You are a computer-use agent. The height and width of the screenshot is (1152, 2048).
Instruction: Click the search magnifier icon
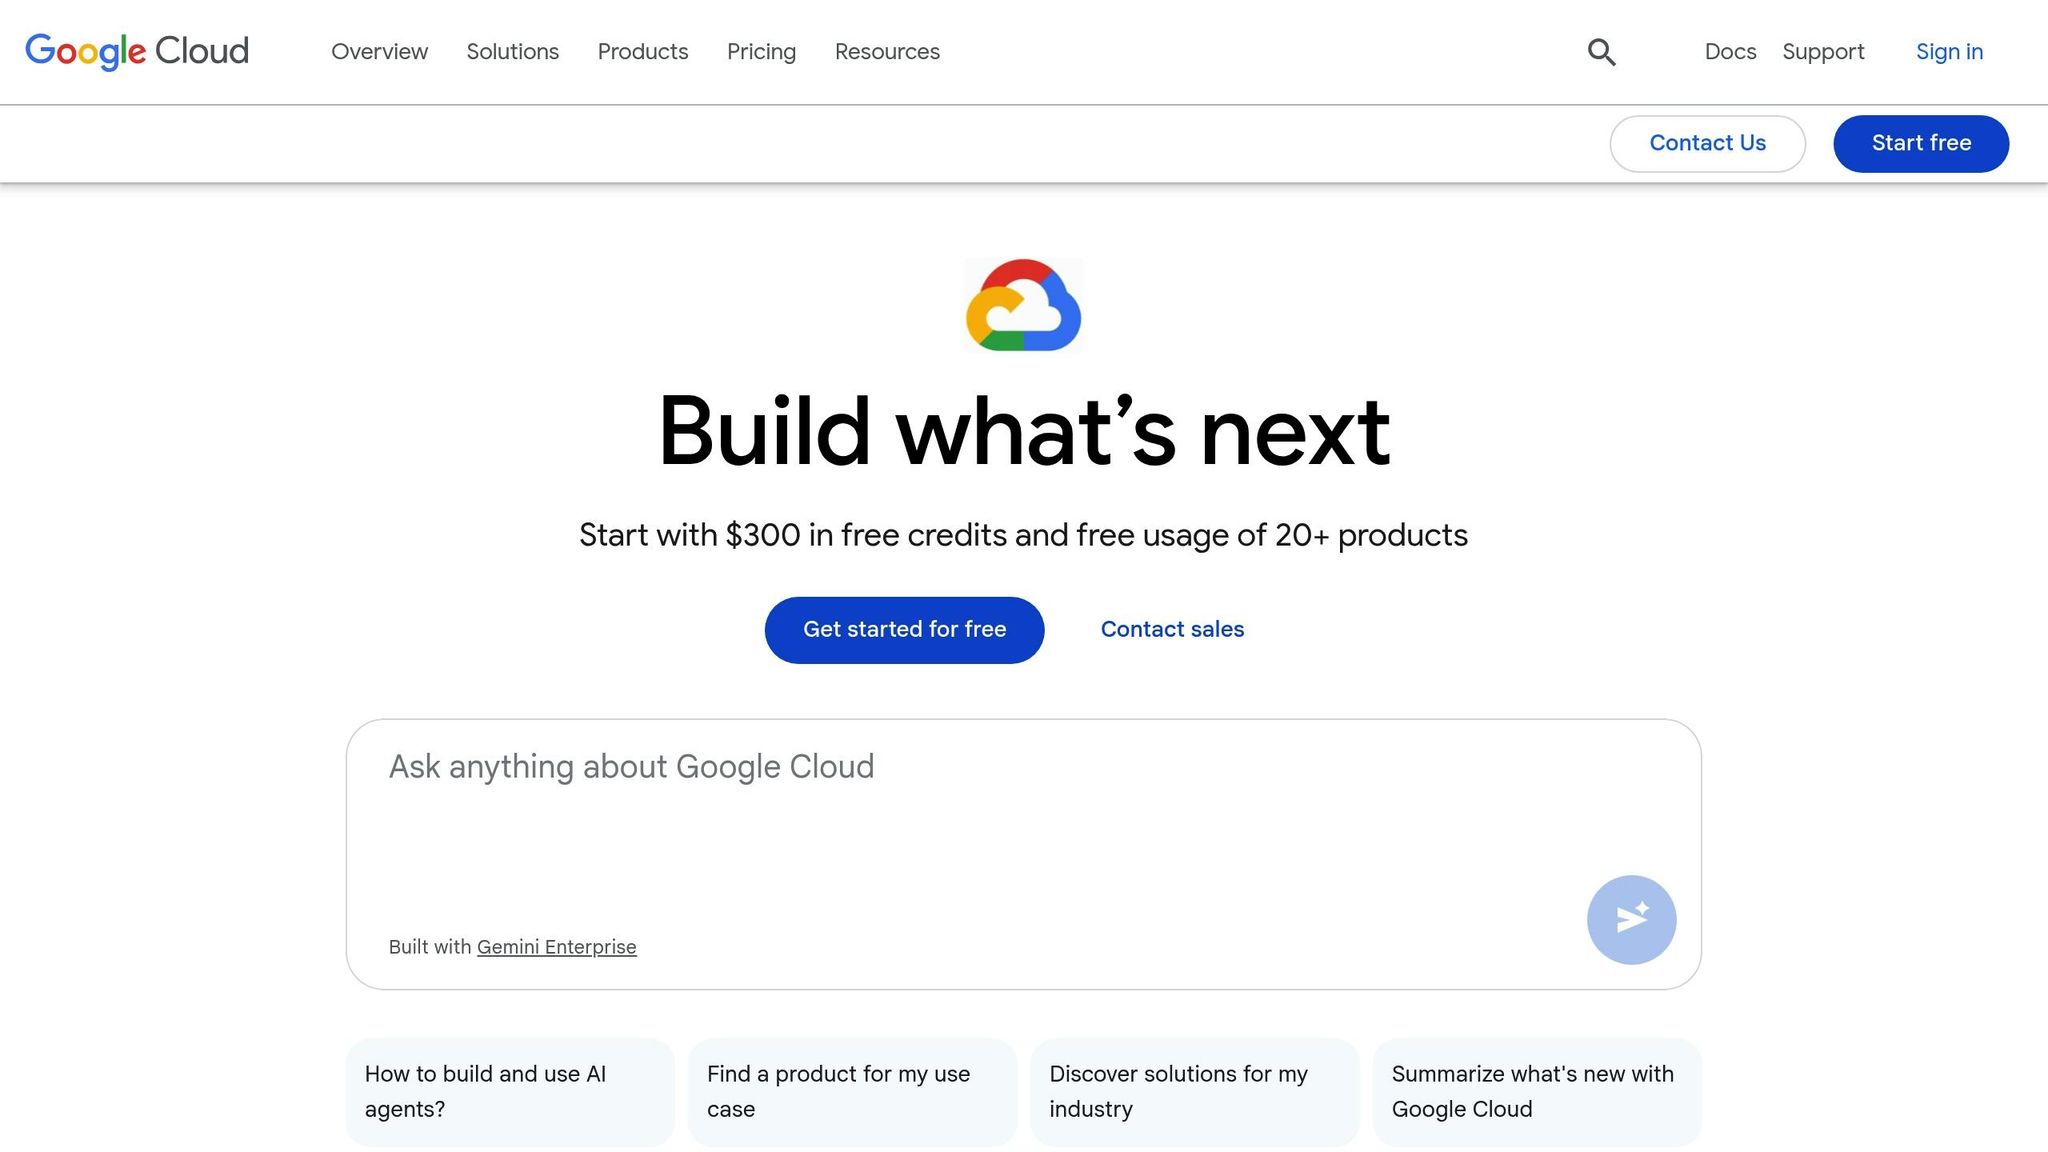[1601, 51]
